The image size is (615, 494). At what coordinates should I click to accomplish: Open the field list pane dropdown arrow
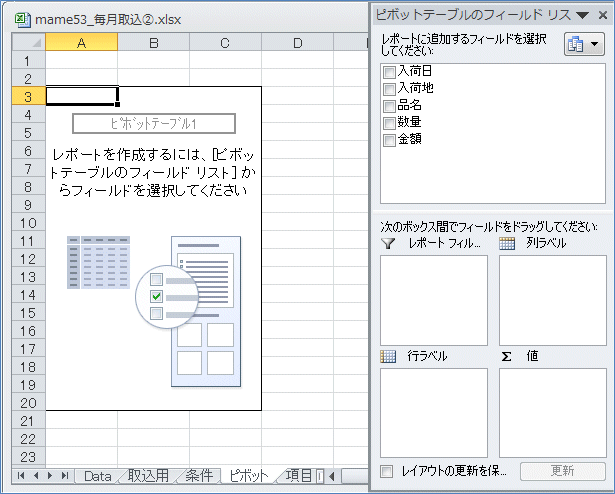point(582,15)
